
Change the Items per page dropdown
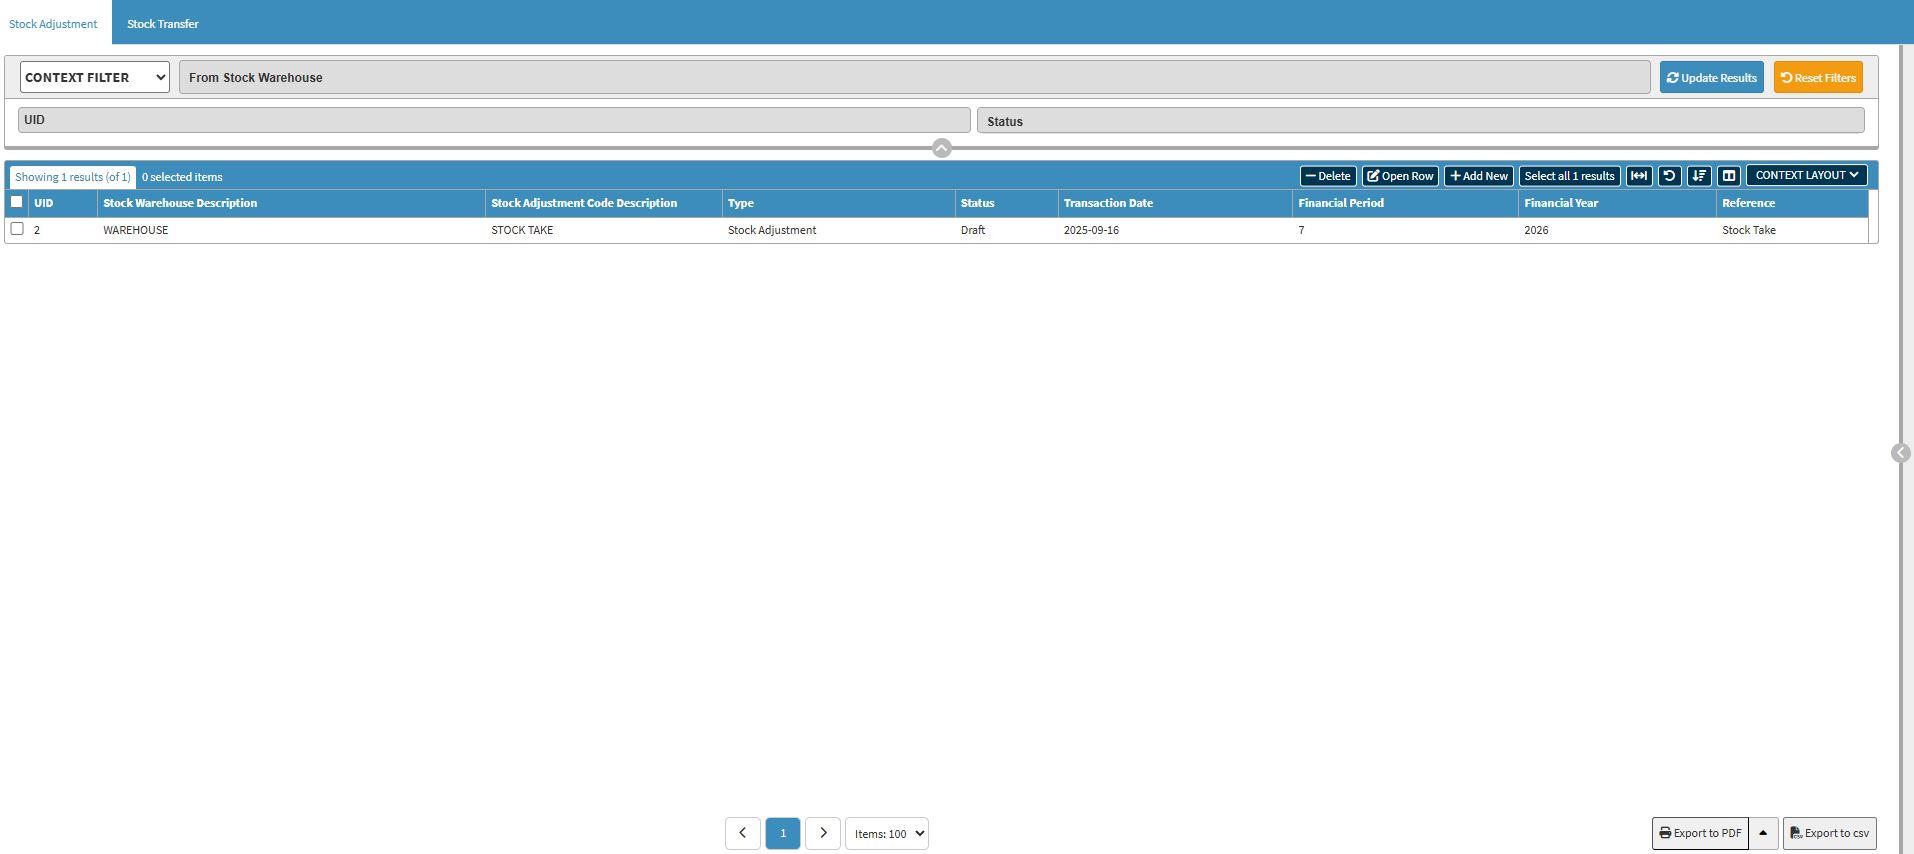pos(887,833)
